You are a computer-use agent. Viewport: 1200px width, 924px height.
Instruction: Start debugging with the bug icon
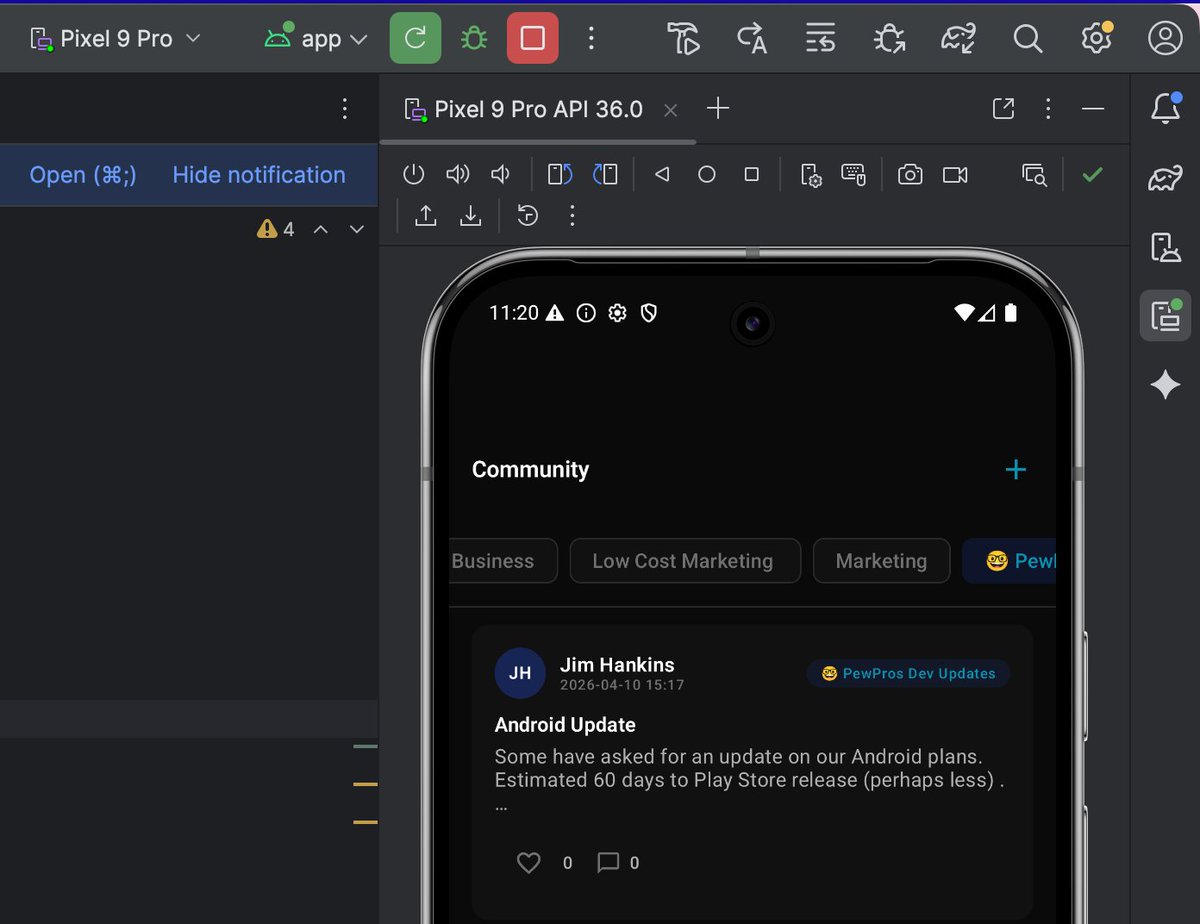point(473,38)
